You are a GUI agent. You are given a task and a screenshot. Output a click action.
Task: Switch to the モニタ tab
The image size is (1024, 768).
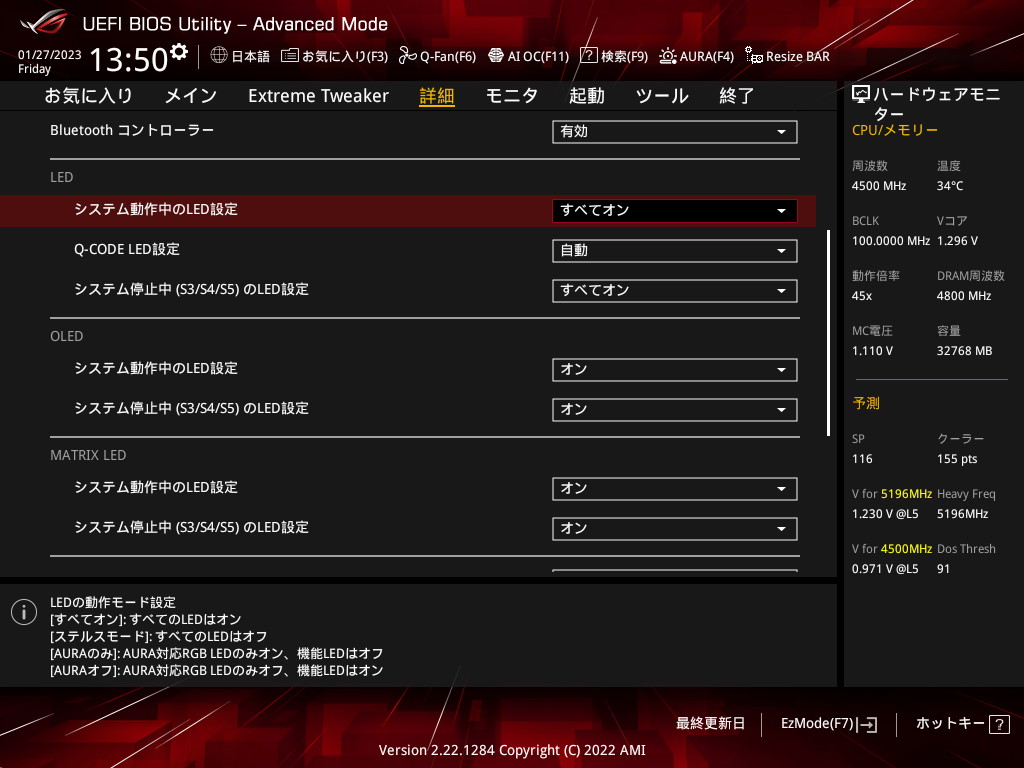click(511, 95)
